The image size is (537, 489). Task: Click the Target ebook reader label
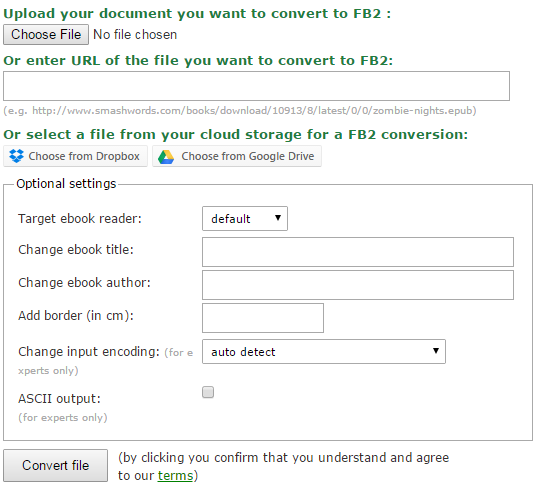80,218
